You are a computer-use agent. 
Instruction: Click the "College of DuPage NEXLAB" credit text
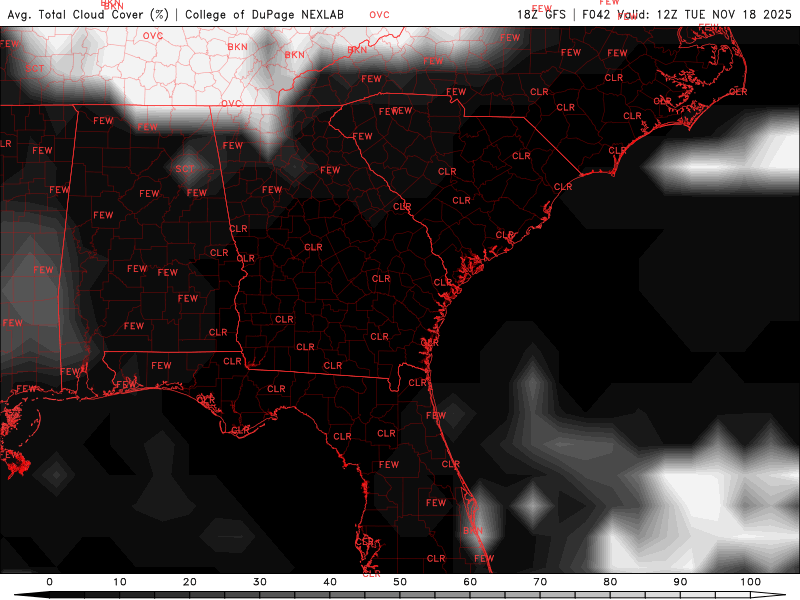pos(264,15)
